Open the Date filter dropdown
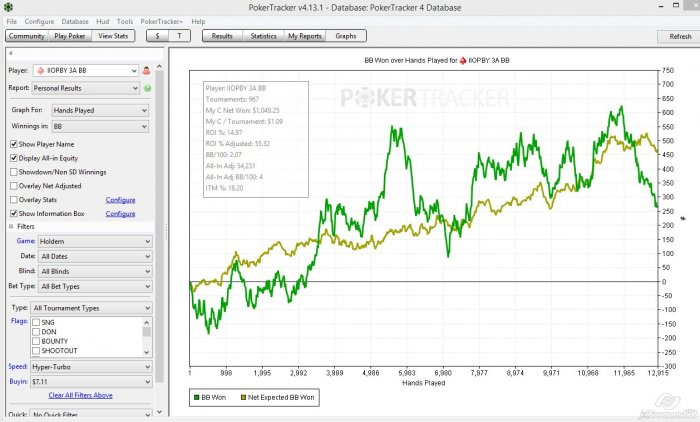 [95, 256]
